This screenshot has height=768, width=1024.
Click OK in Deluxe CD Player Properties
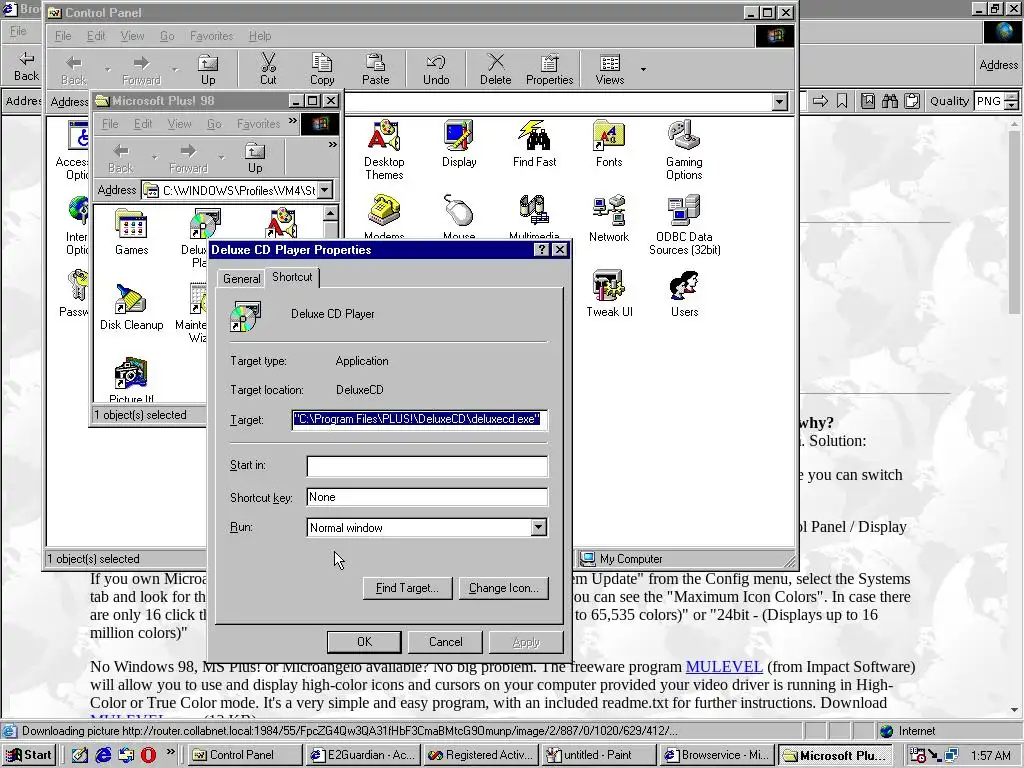click(x=364, y=642)
